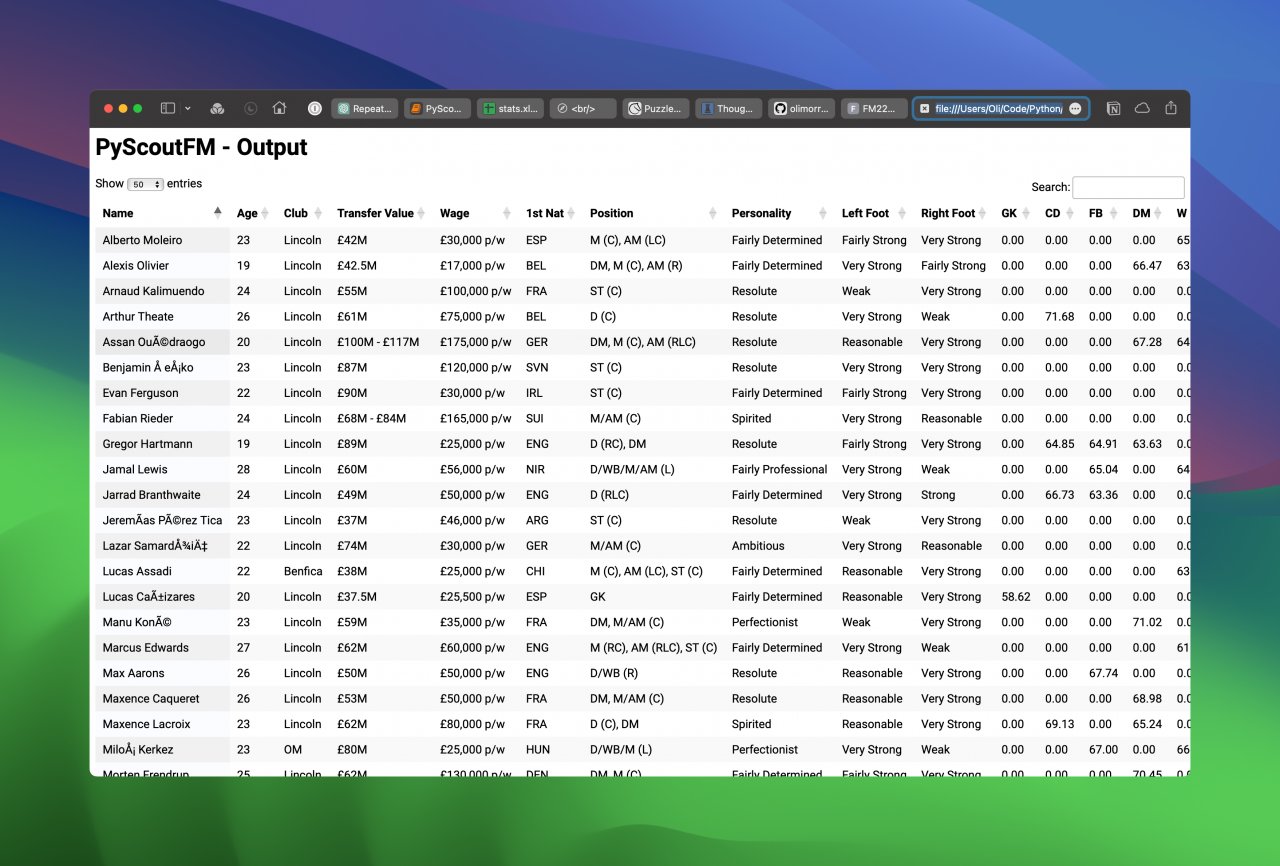
Task: Click the DM rating 71.02
Action: pos(1148,622)
